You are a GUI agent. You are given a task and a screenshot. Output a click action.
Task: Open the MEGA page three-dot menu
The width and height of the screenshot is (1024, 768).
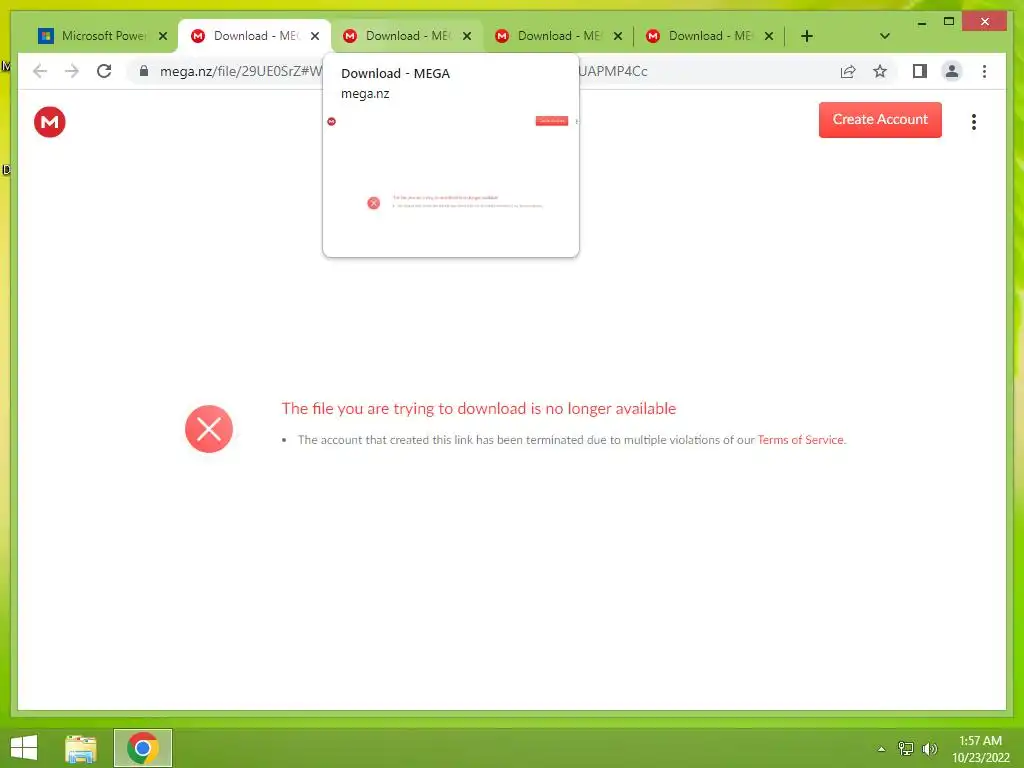(974, 121)
